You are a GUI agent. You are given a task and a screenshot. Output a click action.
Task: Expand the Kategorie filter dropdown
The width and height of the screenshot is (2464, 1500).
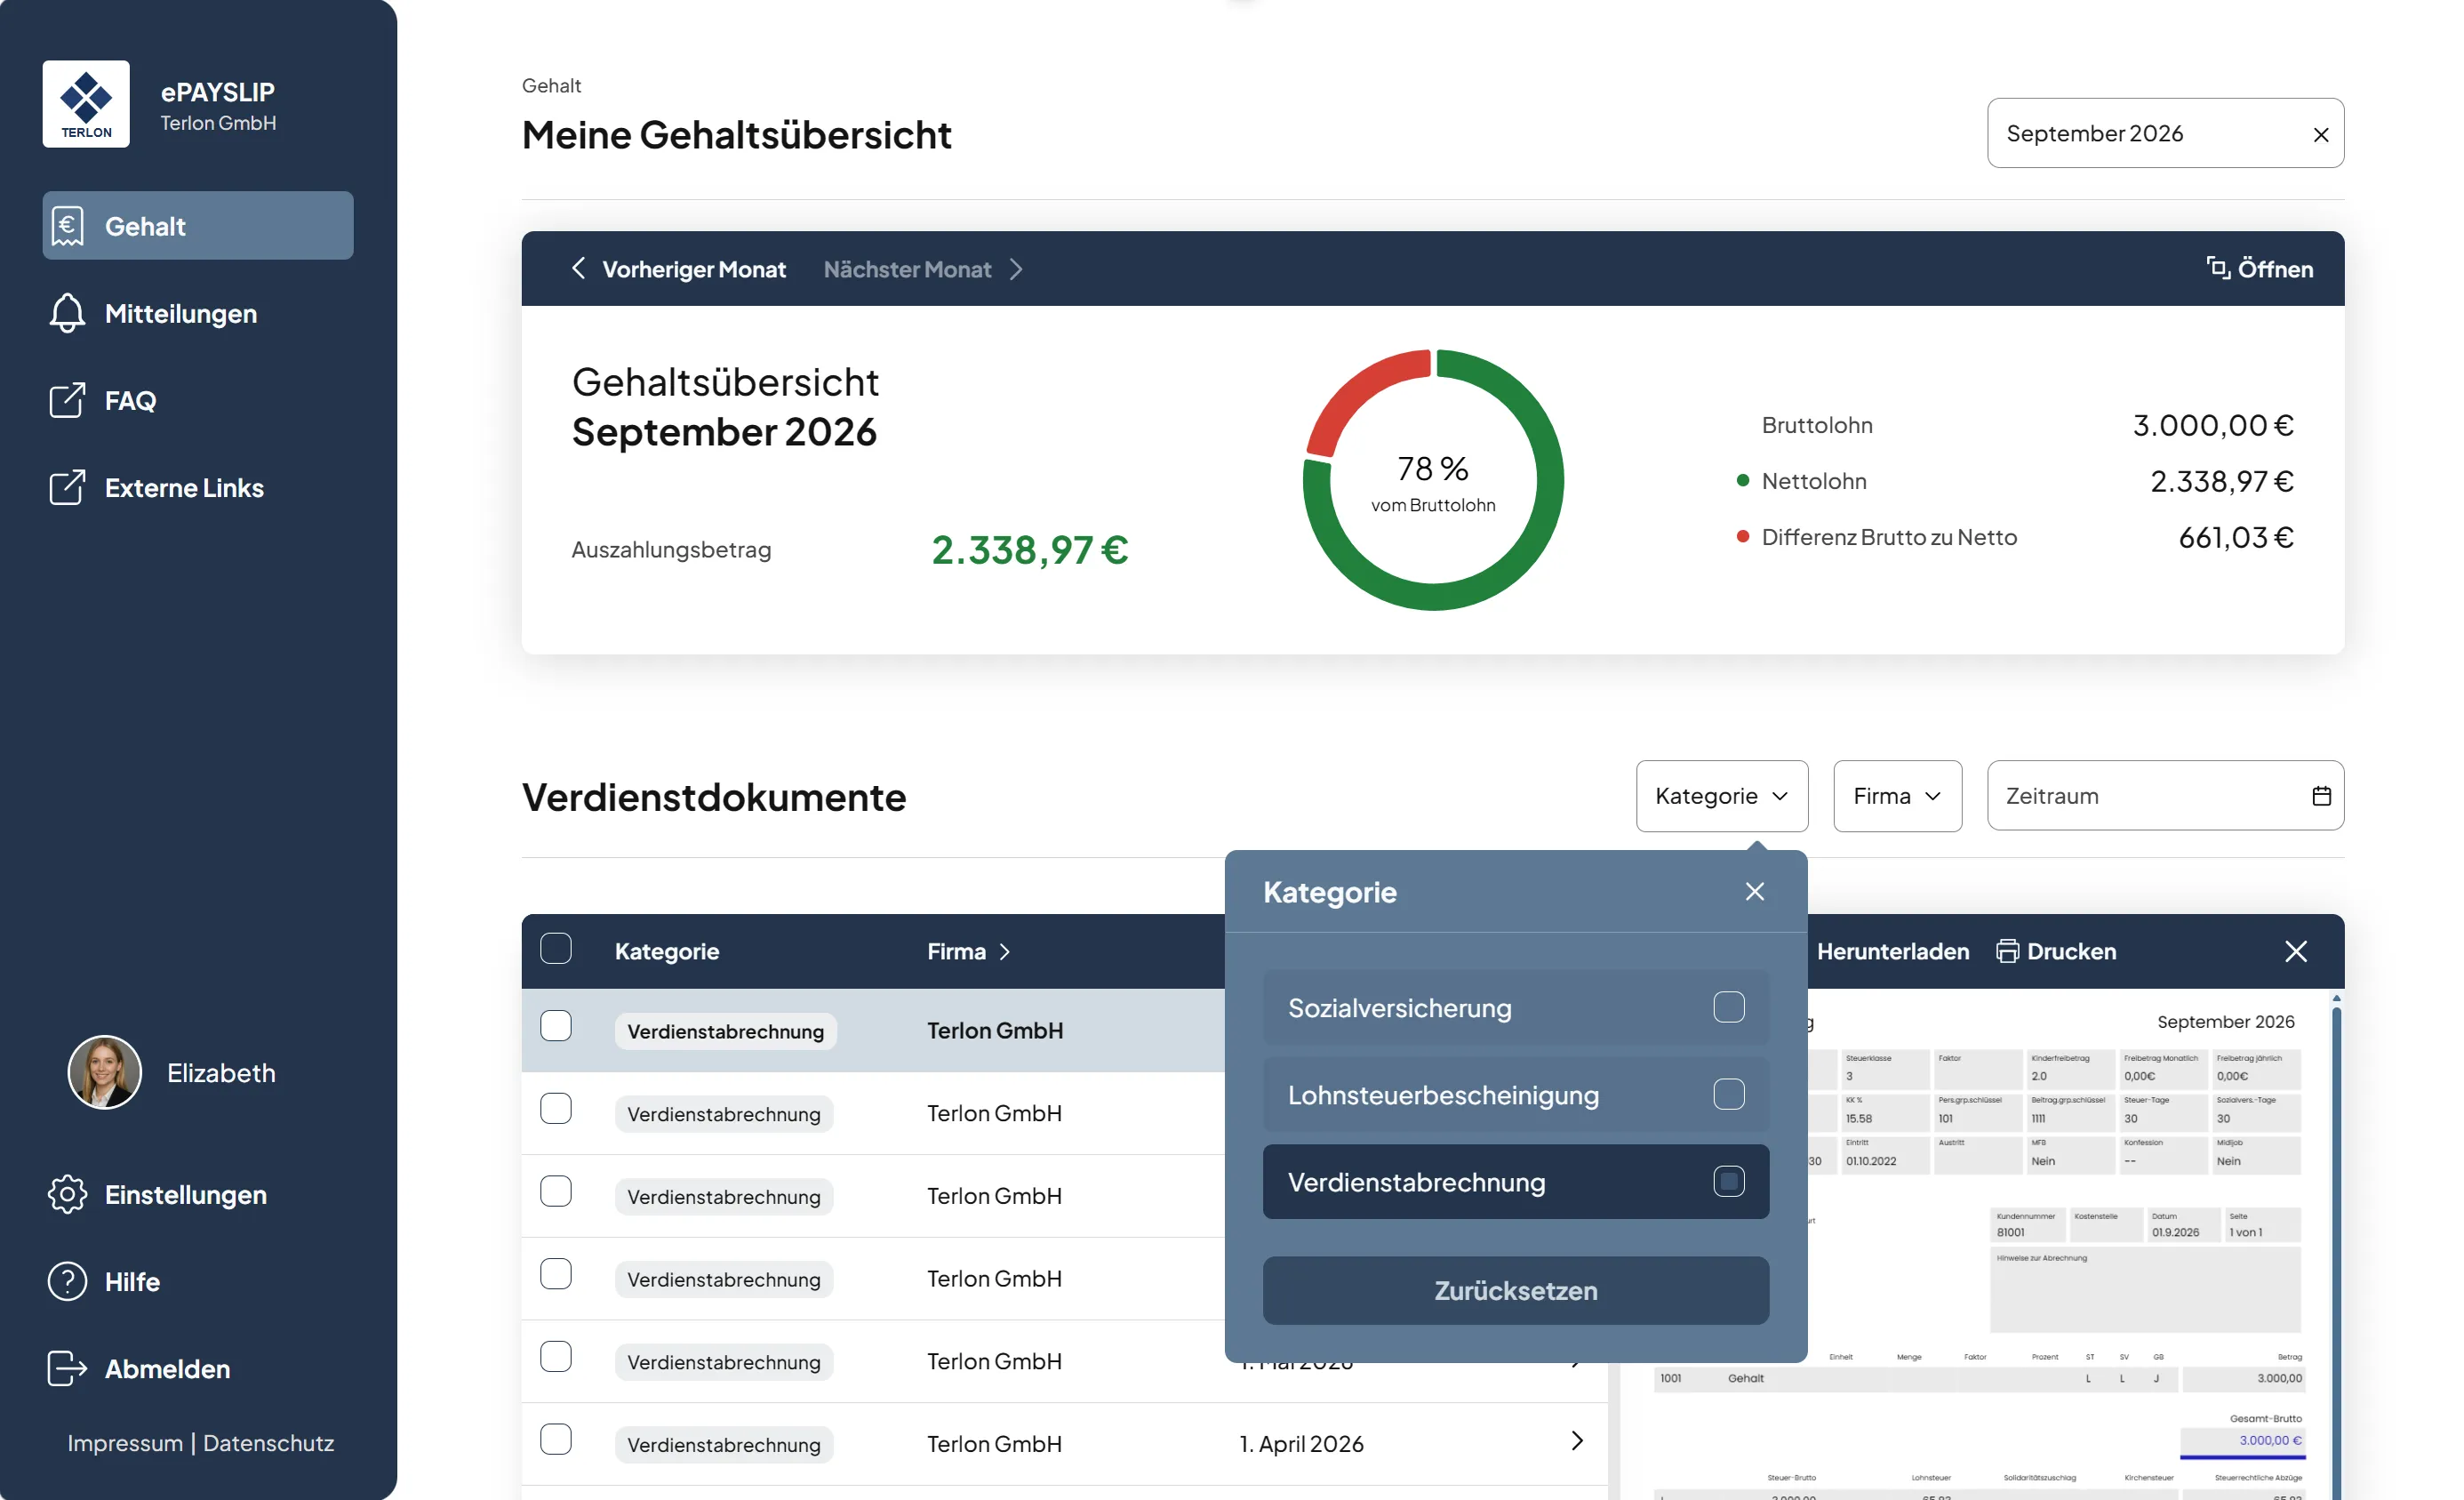[x=1722, y=796]
